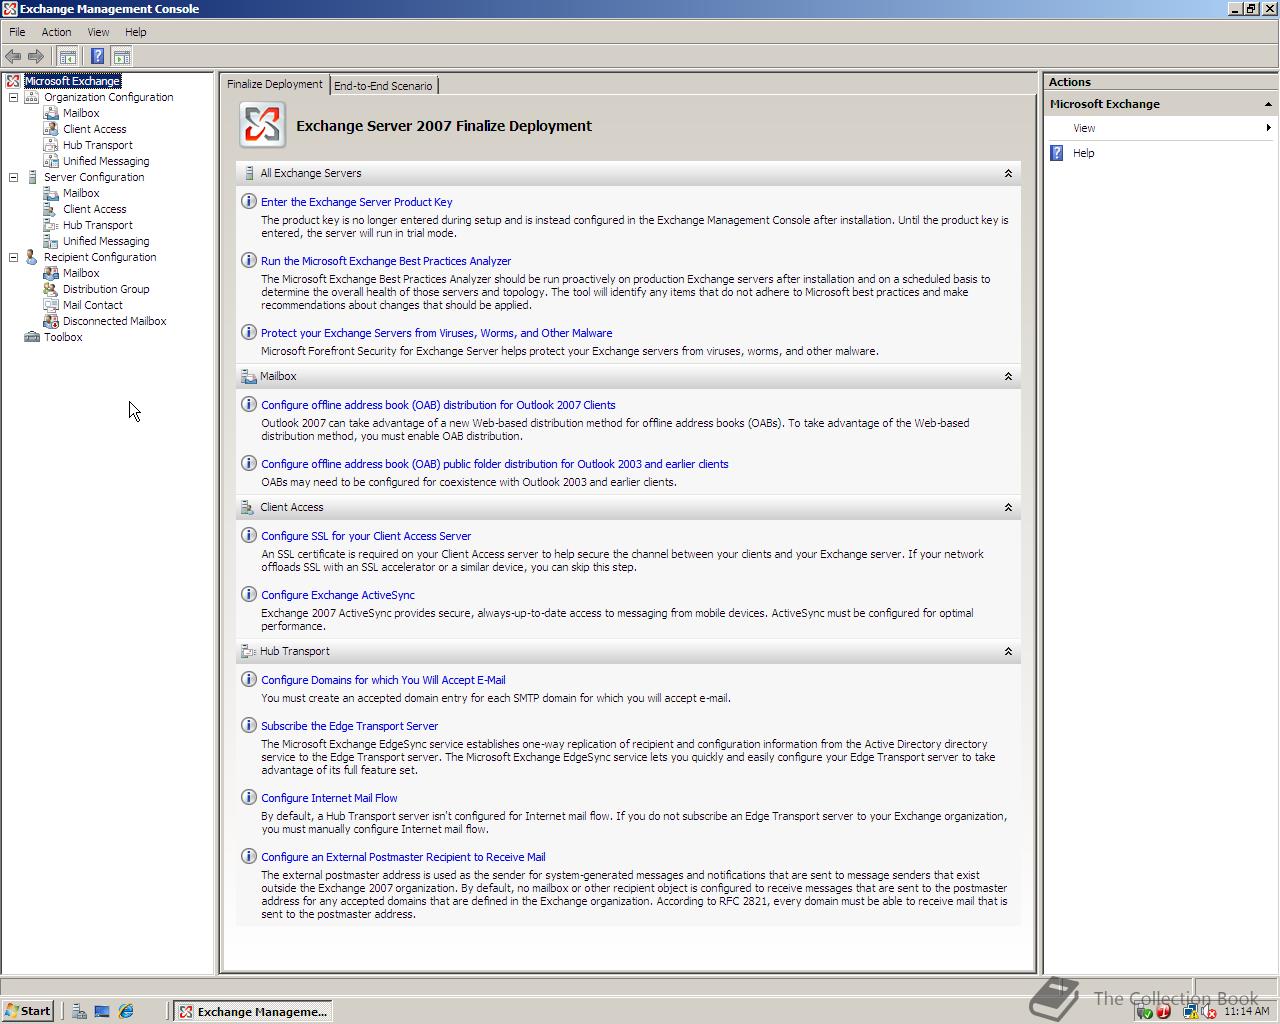Open Enter the Exchange Server Product Key
The image size is (1280, 1024).
click(x=357, y=202)
